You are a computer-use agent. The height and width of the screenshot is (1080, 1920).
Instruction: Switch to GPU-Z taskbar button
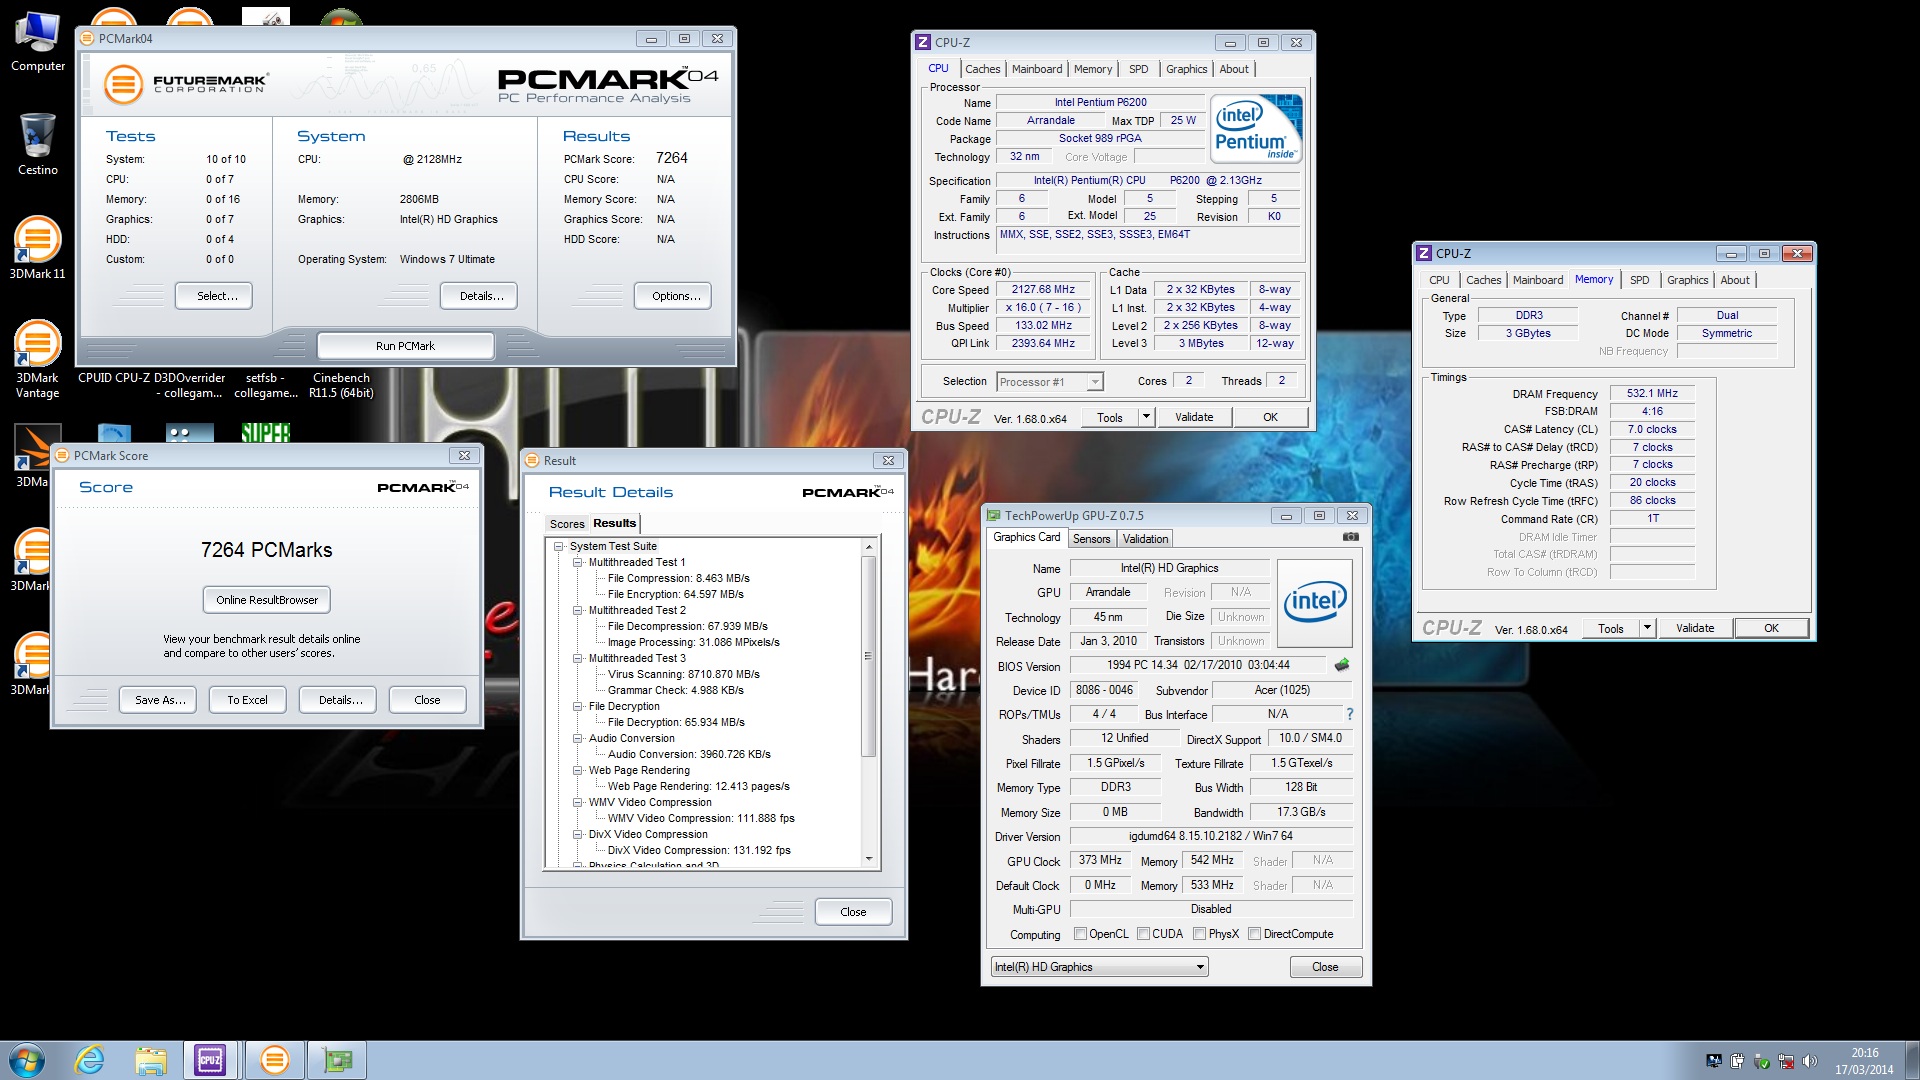[337, 1060]
